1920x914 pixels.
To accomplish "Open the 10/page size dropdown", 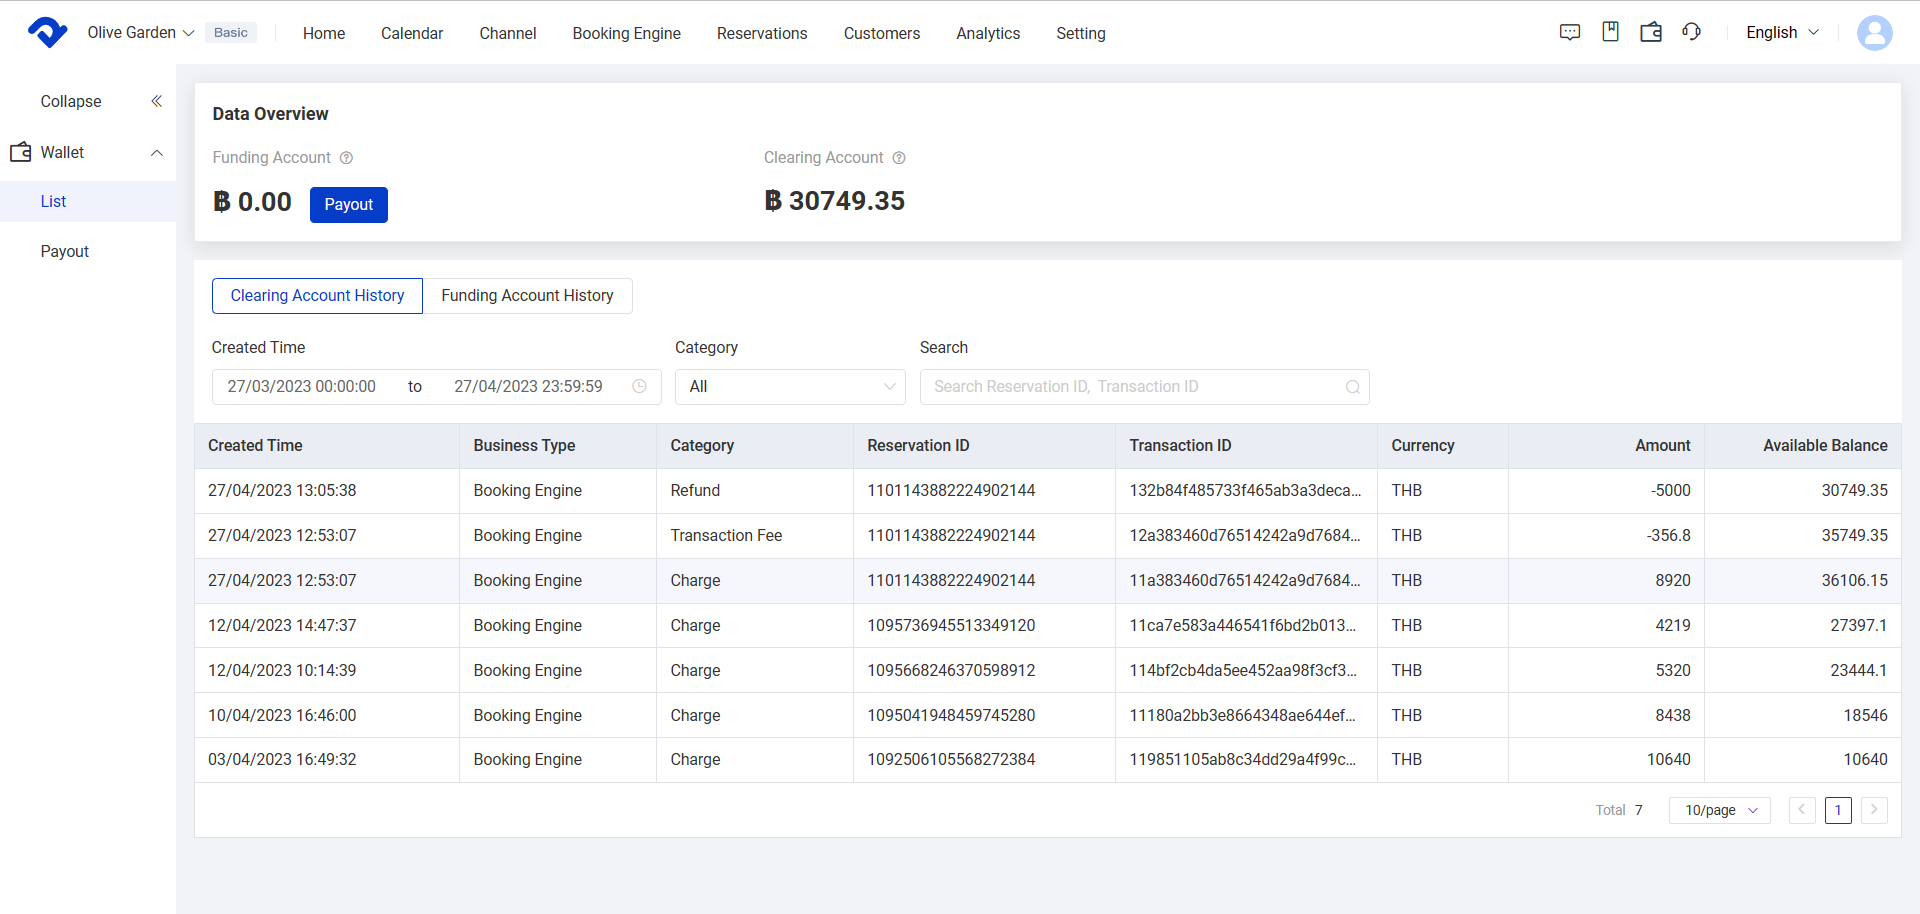I will click(x=1720, y=810).
